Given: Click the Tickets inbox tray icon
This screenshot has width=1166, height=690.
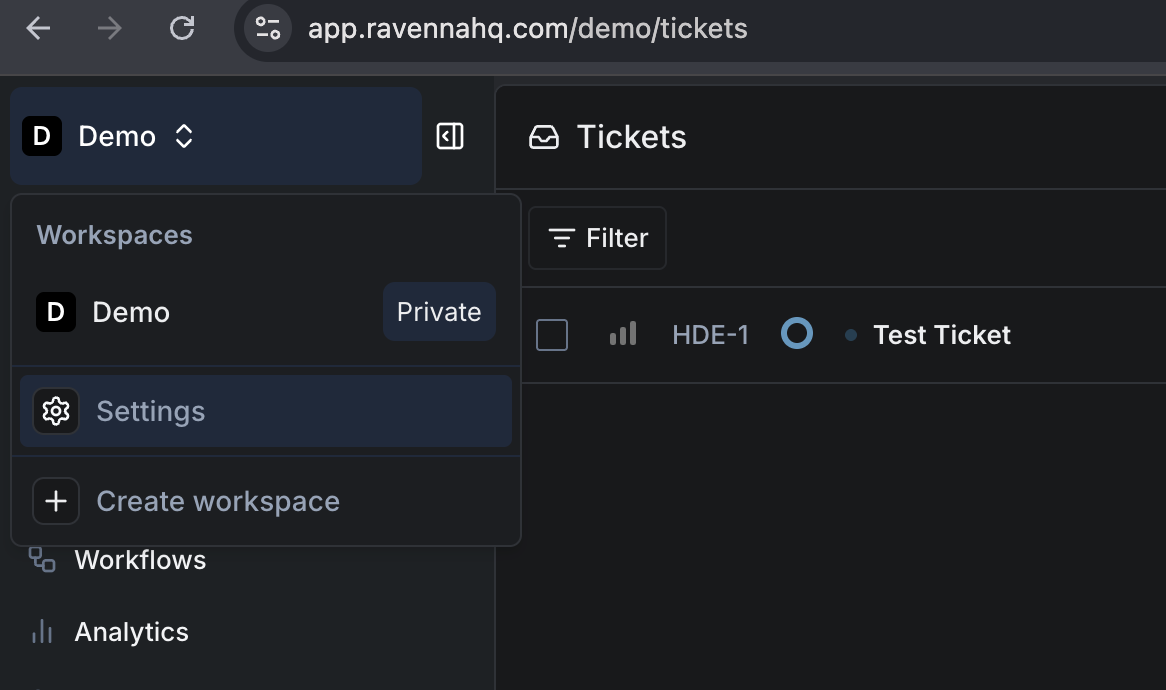Looking at the screenshot, I should [544, 137].
